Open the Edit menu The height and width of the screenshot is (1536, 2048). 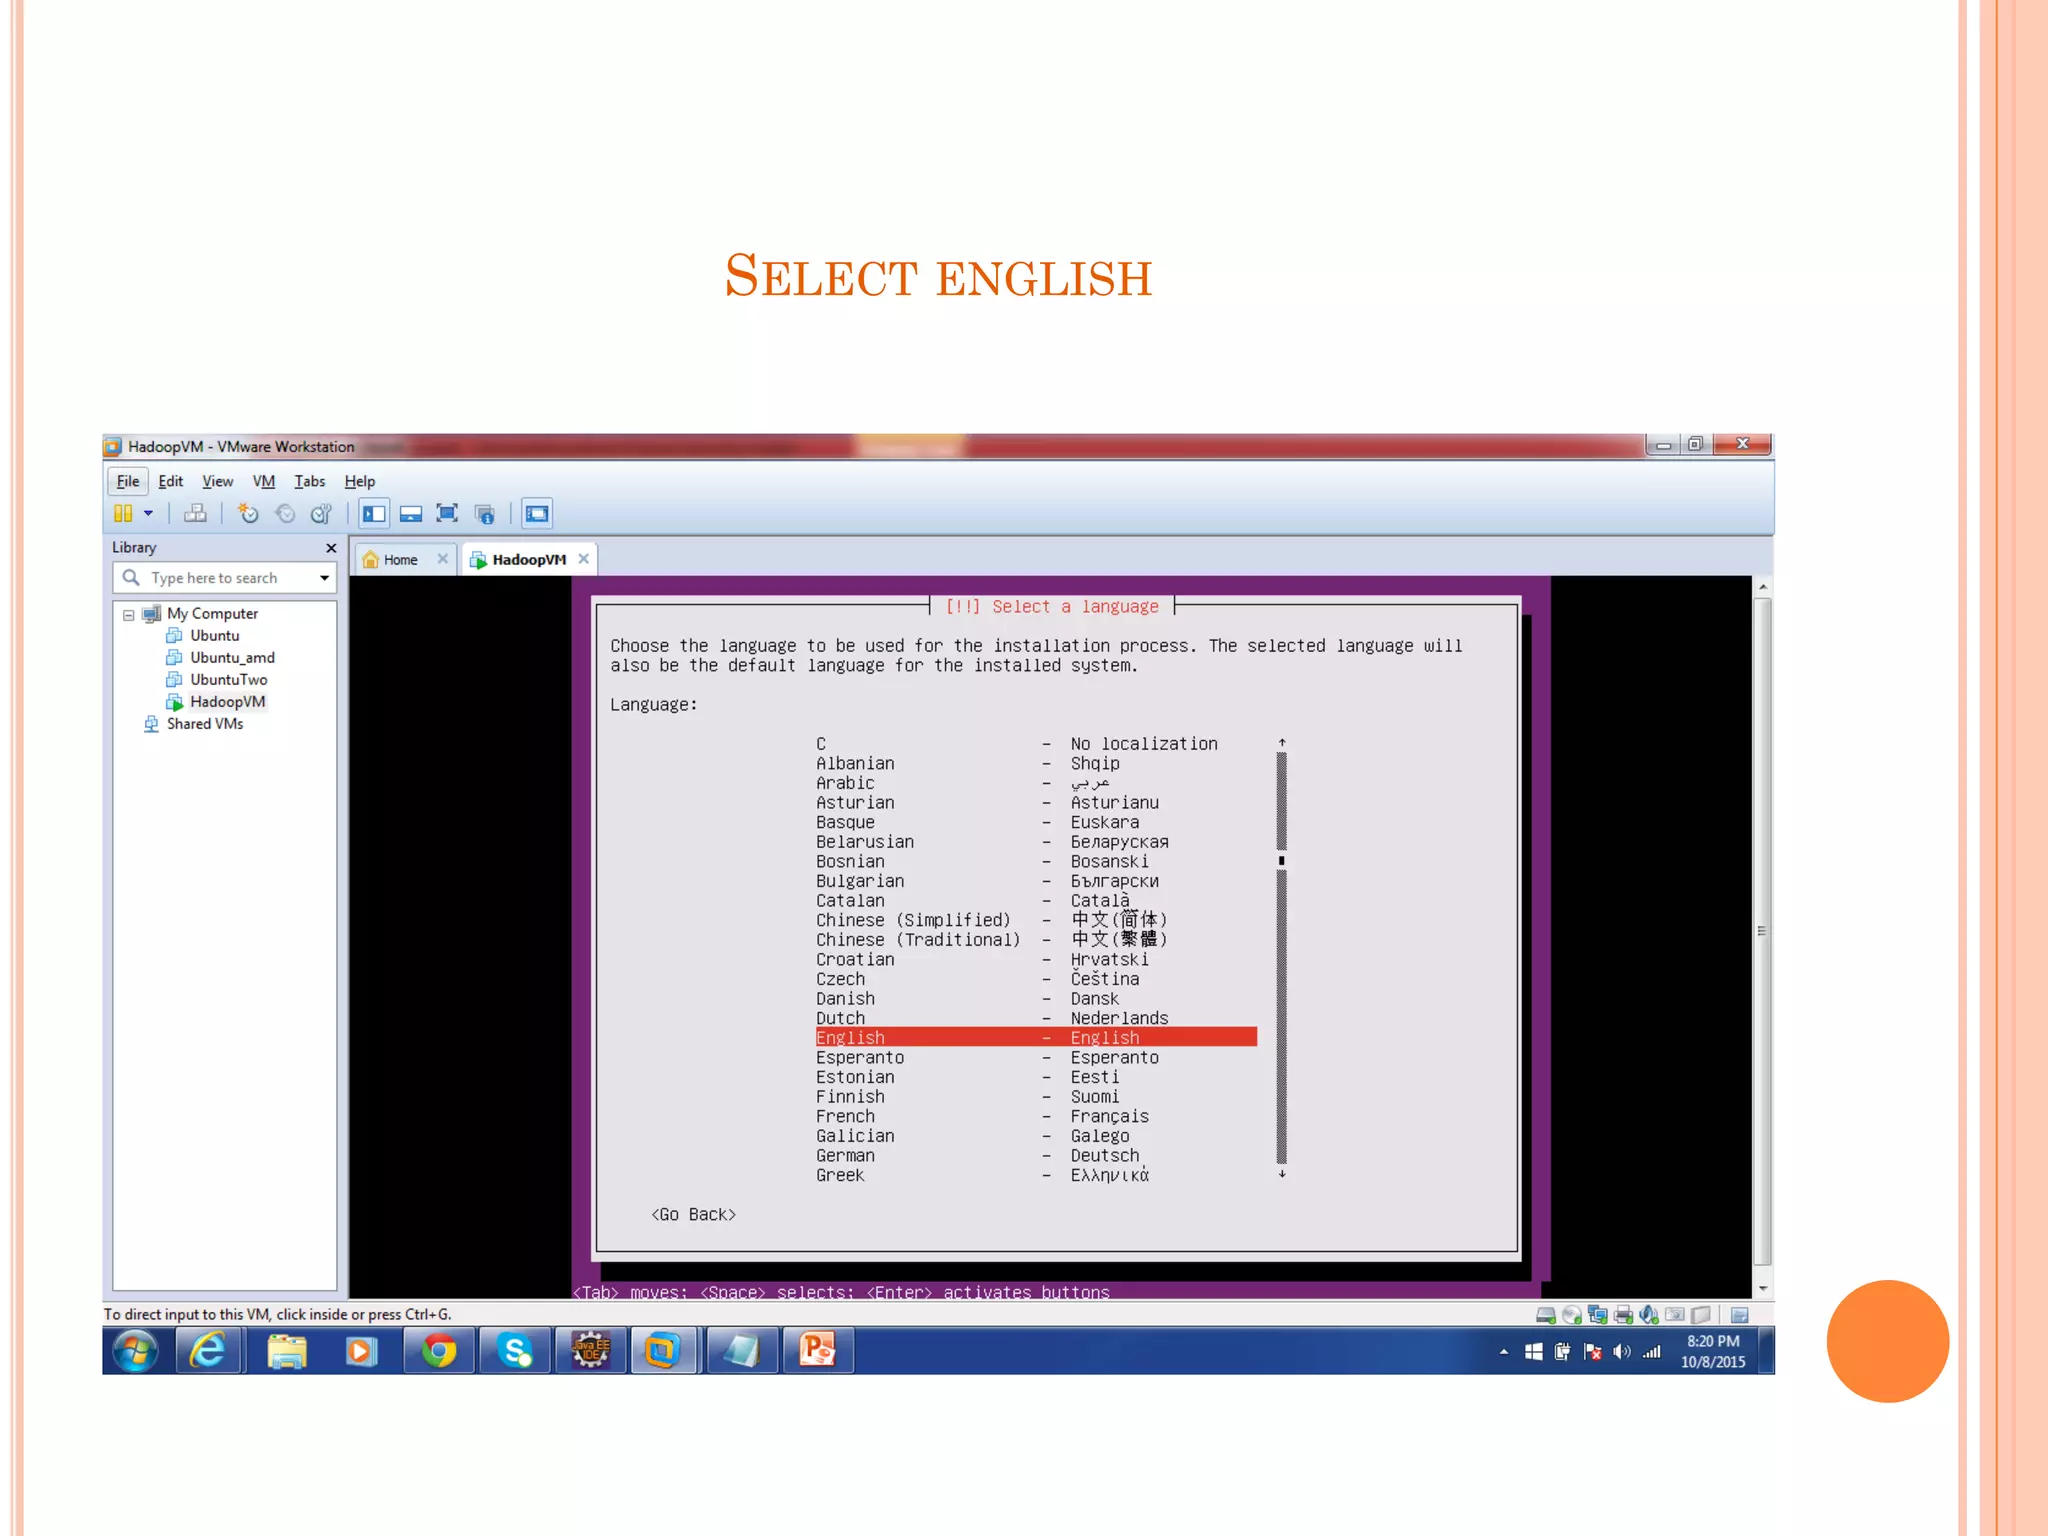coord(171,481)
